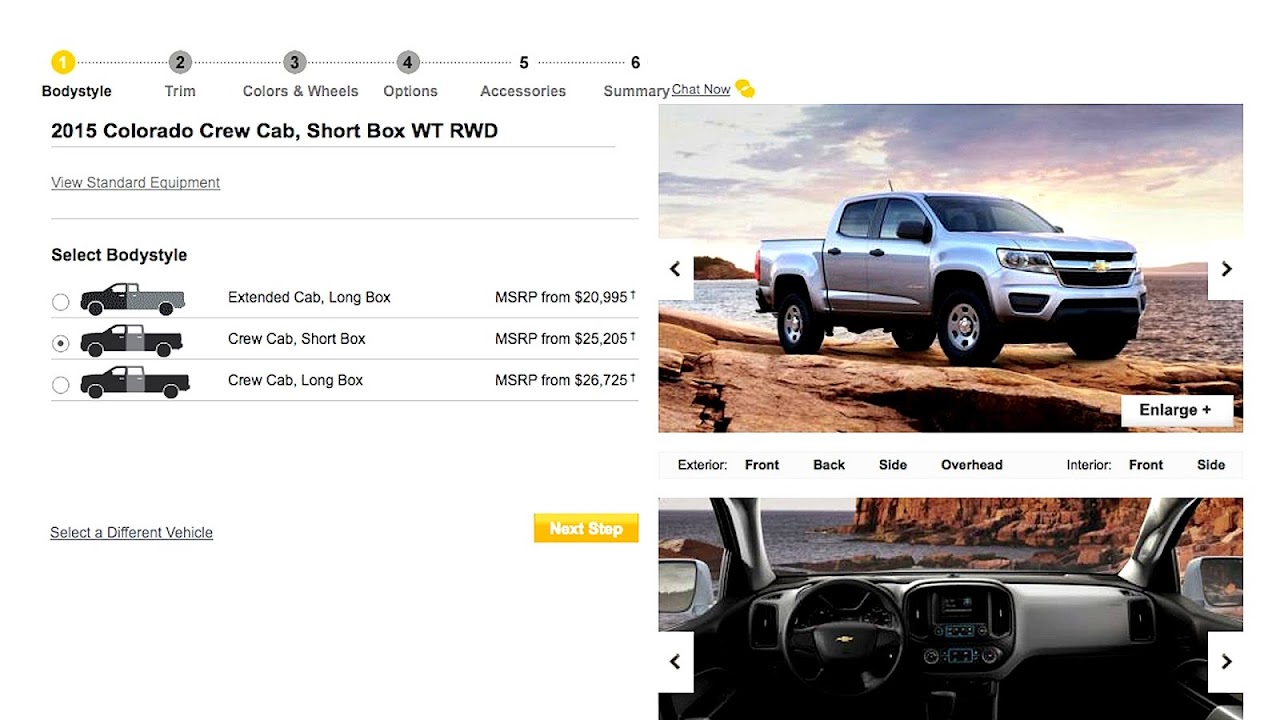1280x720 pixels.
Task: Show the Interior Front view
Action: coord(1146,465)
